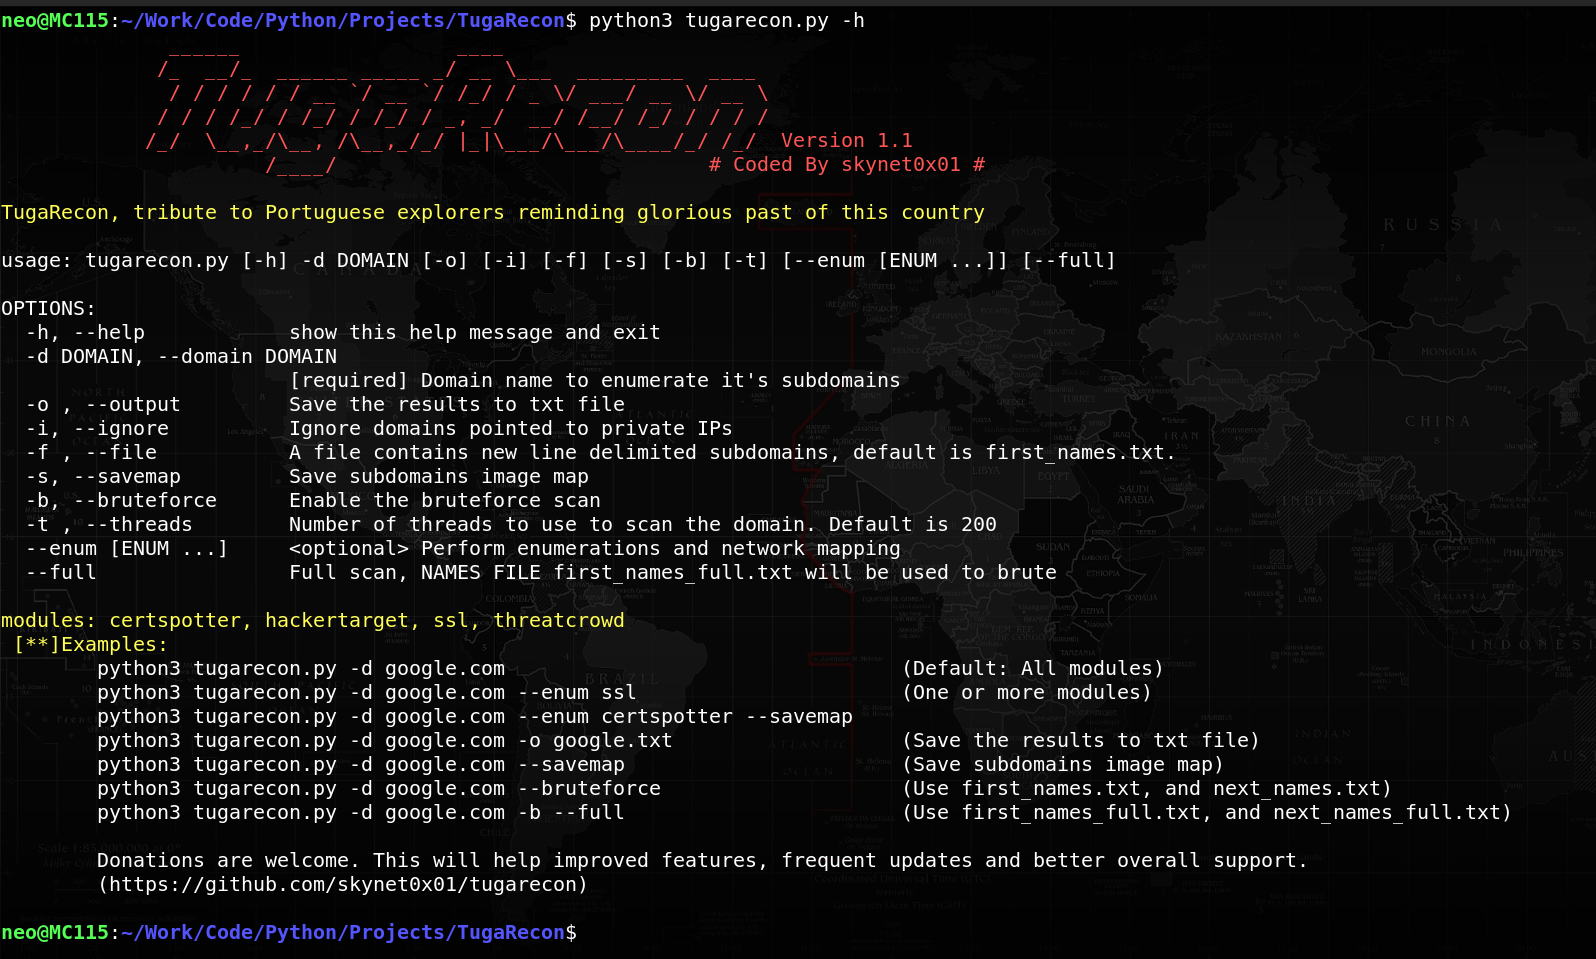
Task: Click the '[**]Examples:' heading
Action: 91,644
